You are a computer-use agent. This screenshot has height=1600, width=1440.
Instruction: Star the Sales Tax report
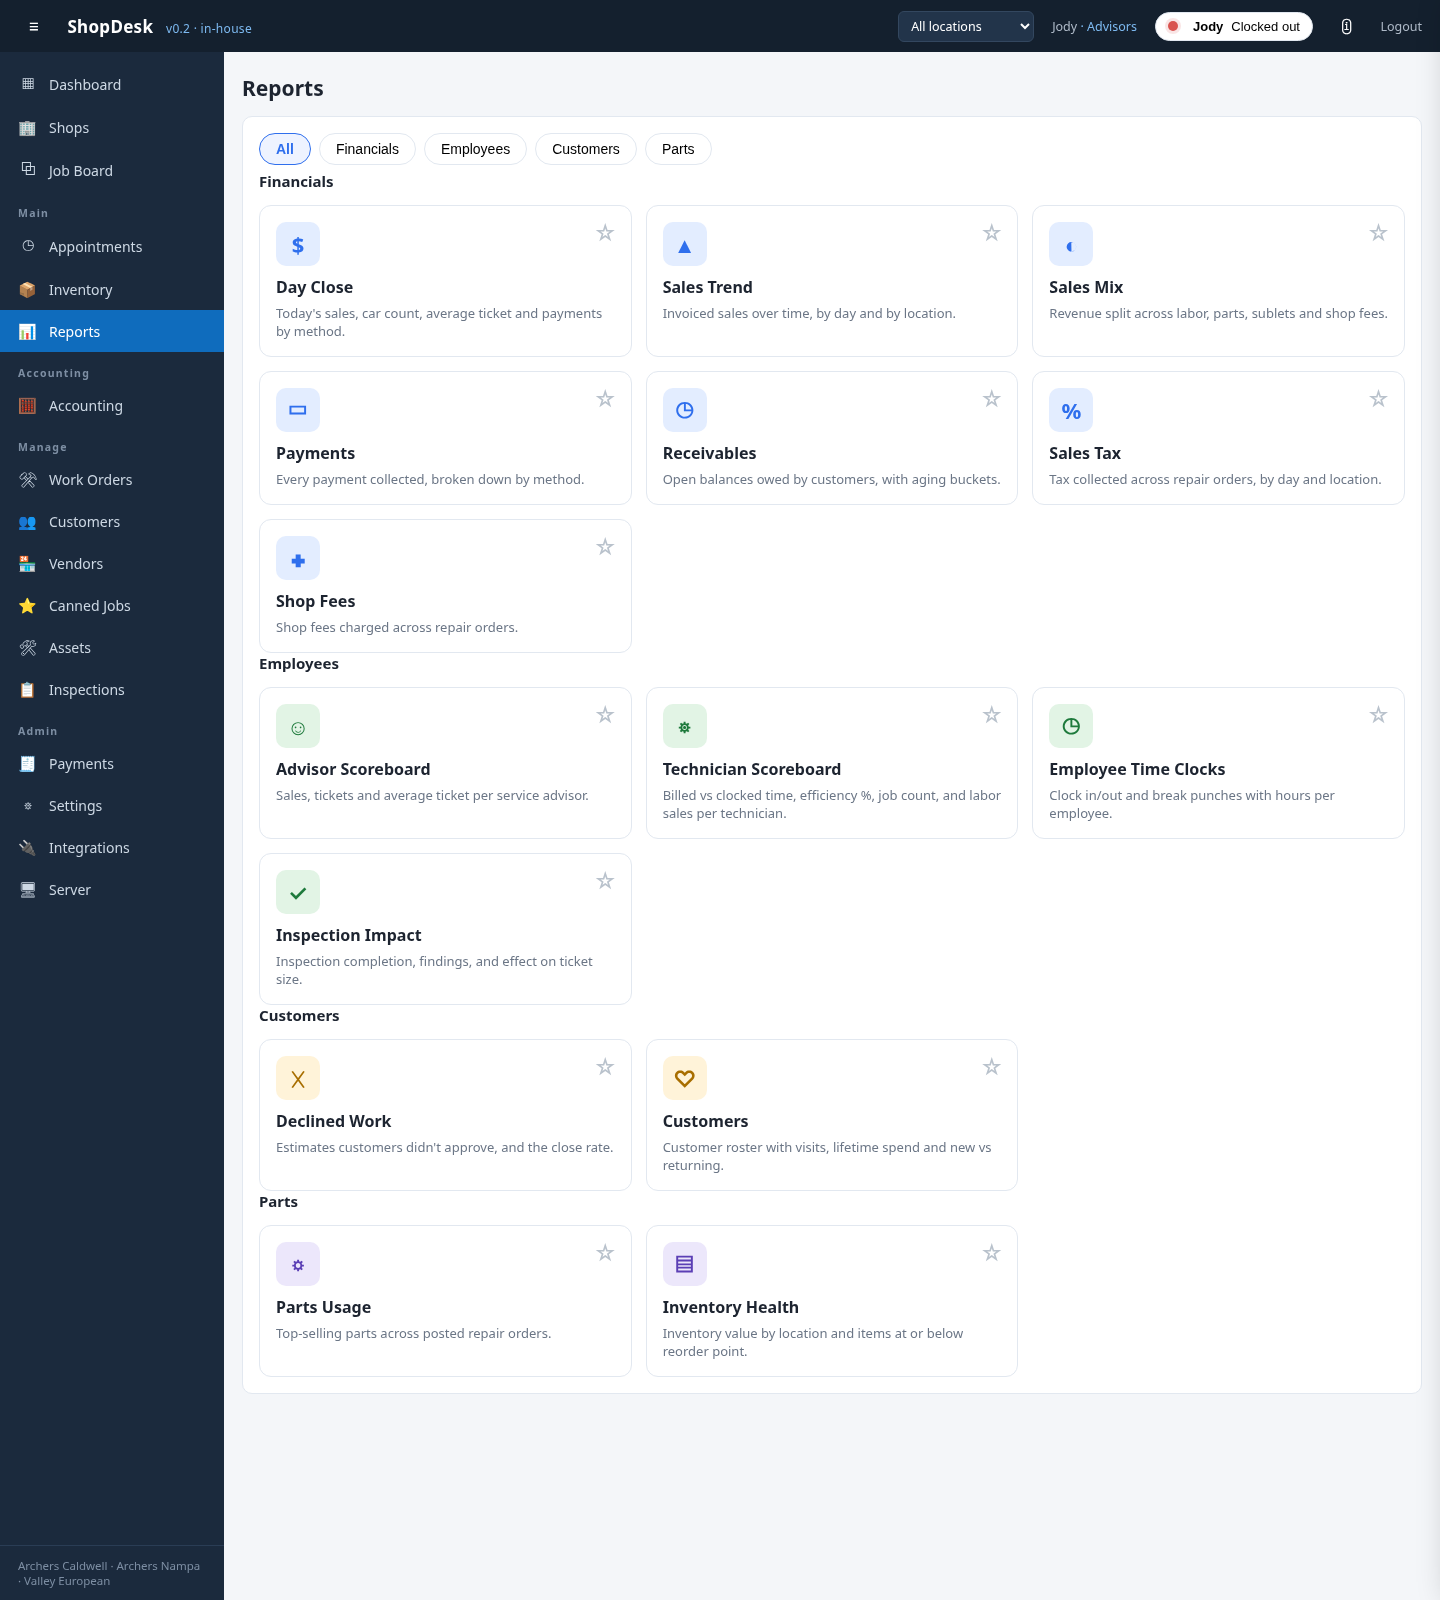1378,399
